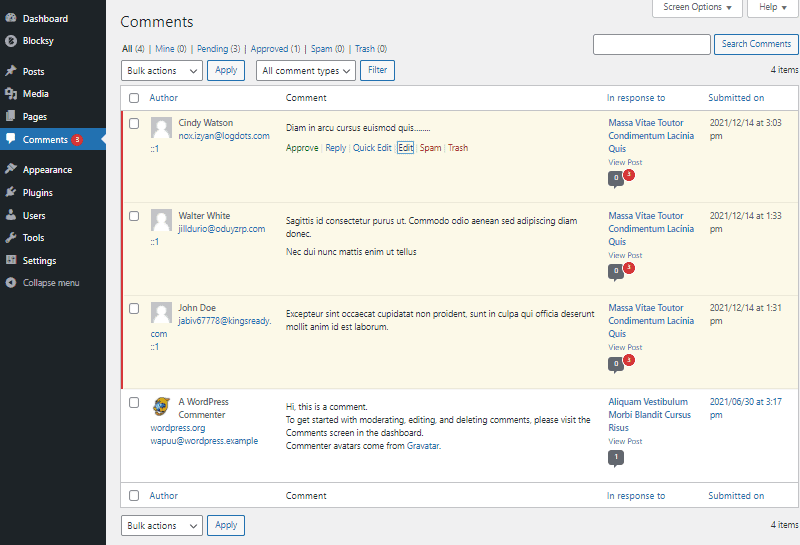Open Aliquam Vestibulum Morbi Blandit post link

pyautogui.click(x=649, y=414)
